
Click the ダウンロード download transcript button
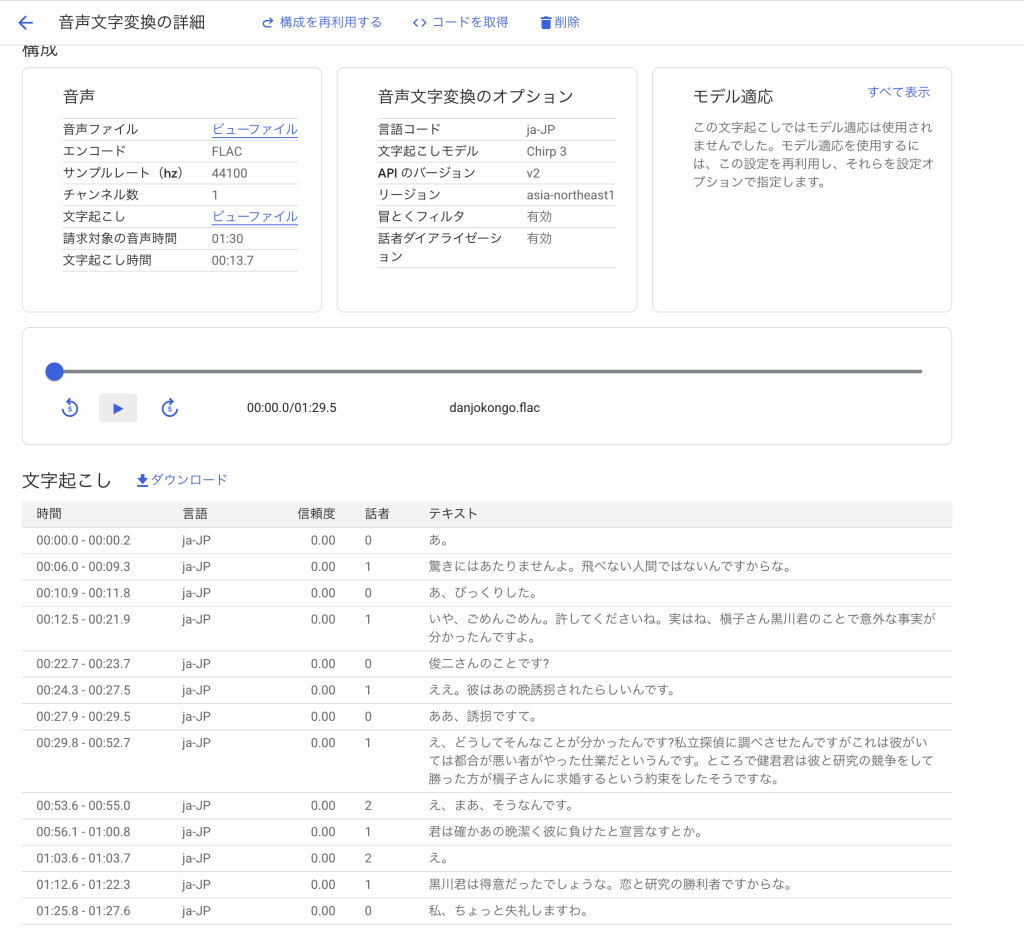click(182, 480)
